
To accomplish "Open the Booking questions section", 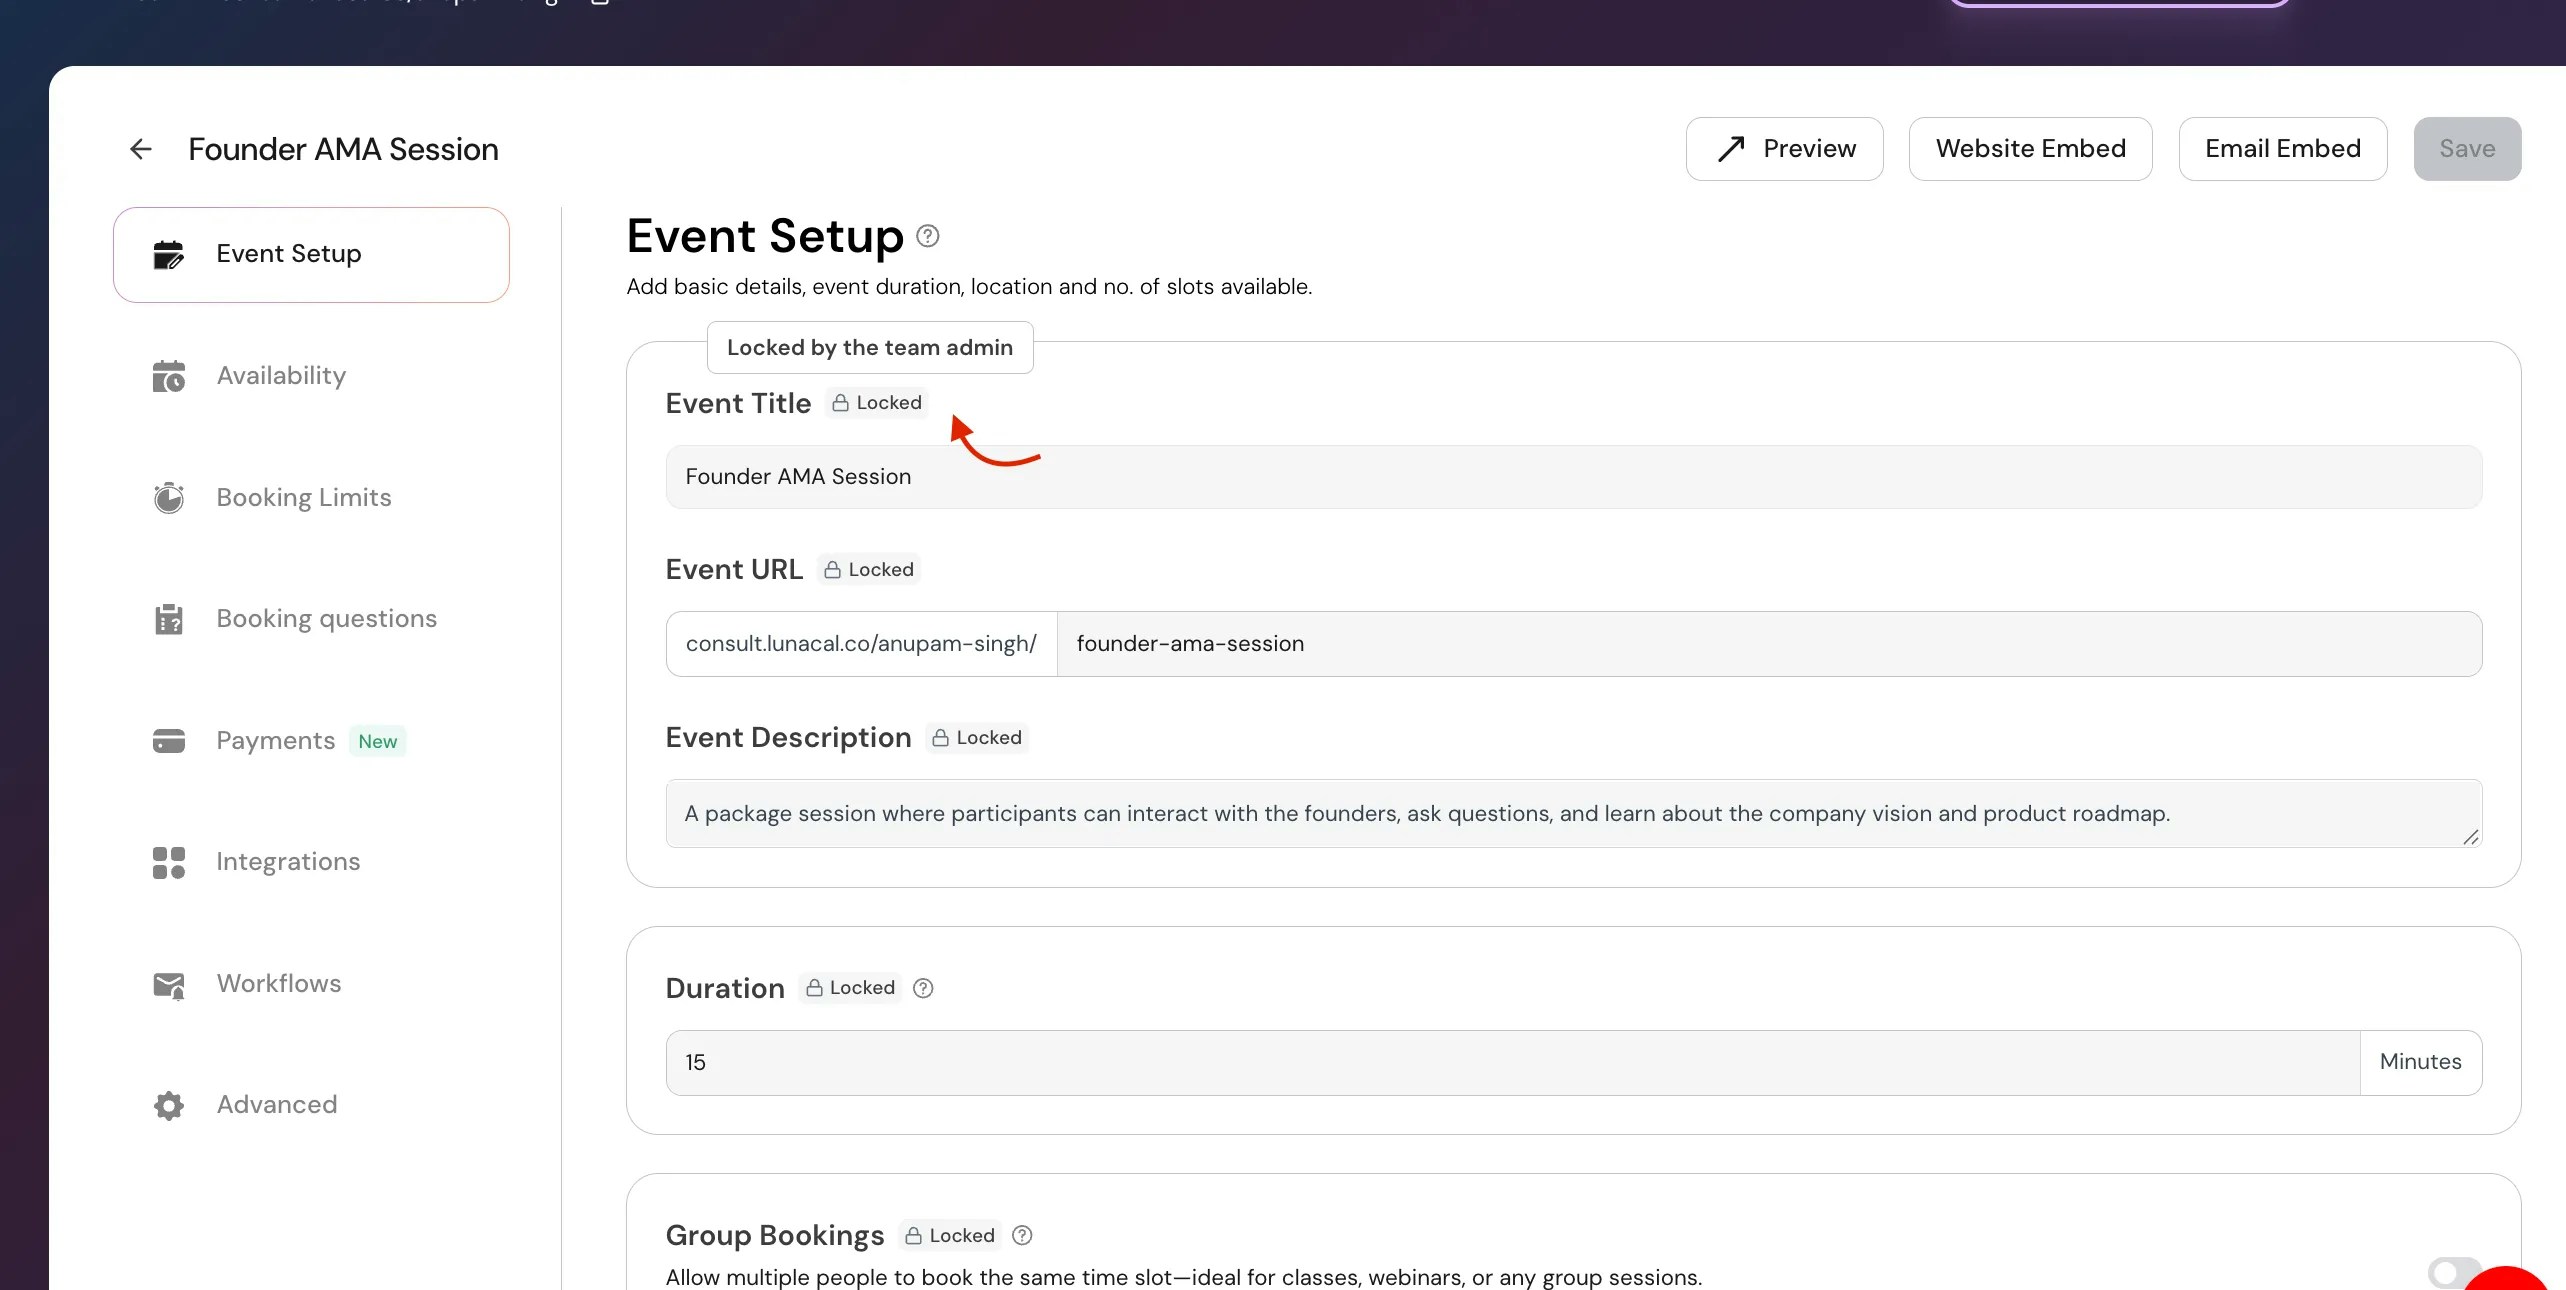I will (x=326, y=619).
